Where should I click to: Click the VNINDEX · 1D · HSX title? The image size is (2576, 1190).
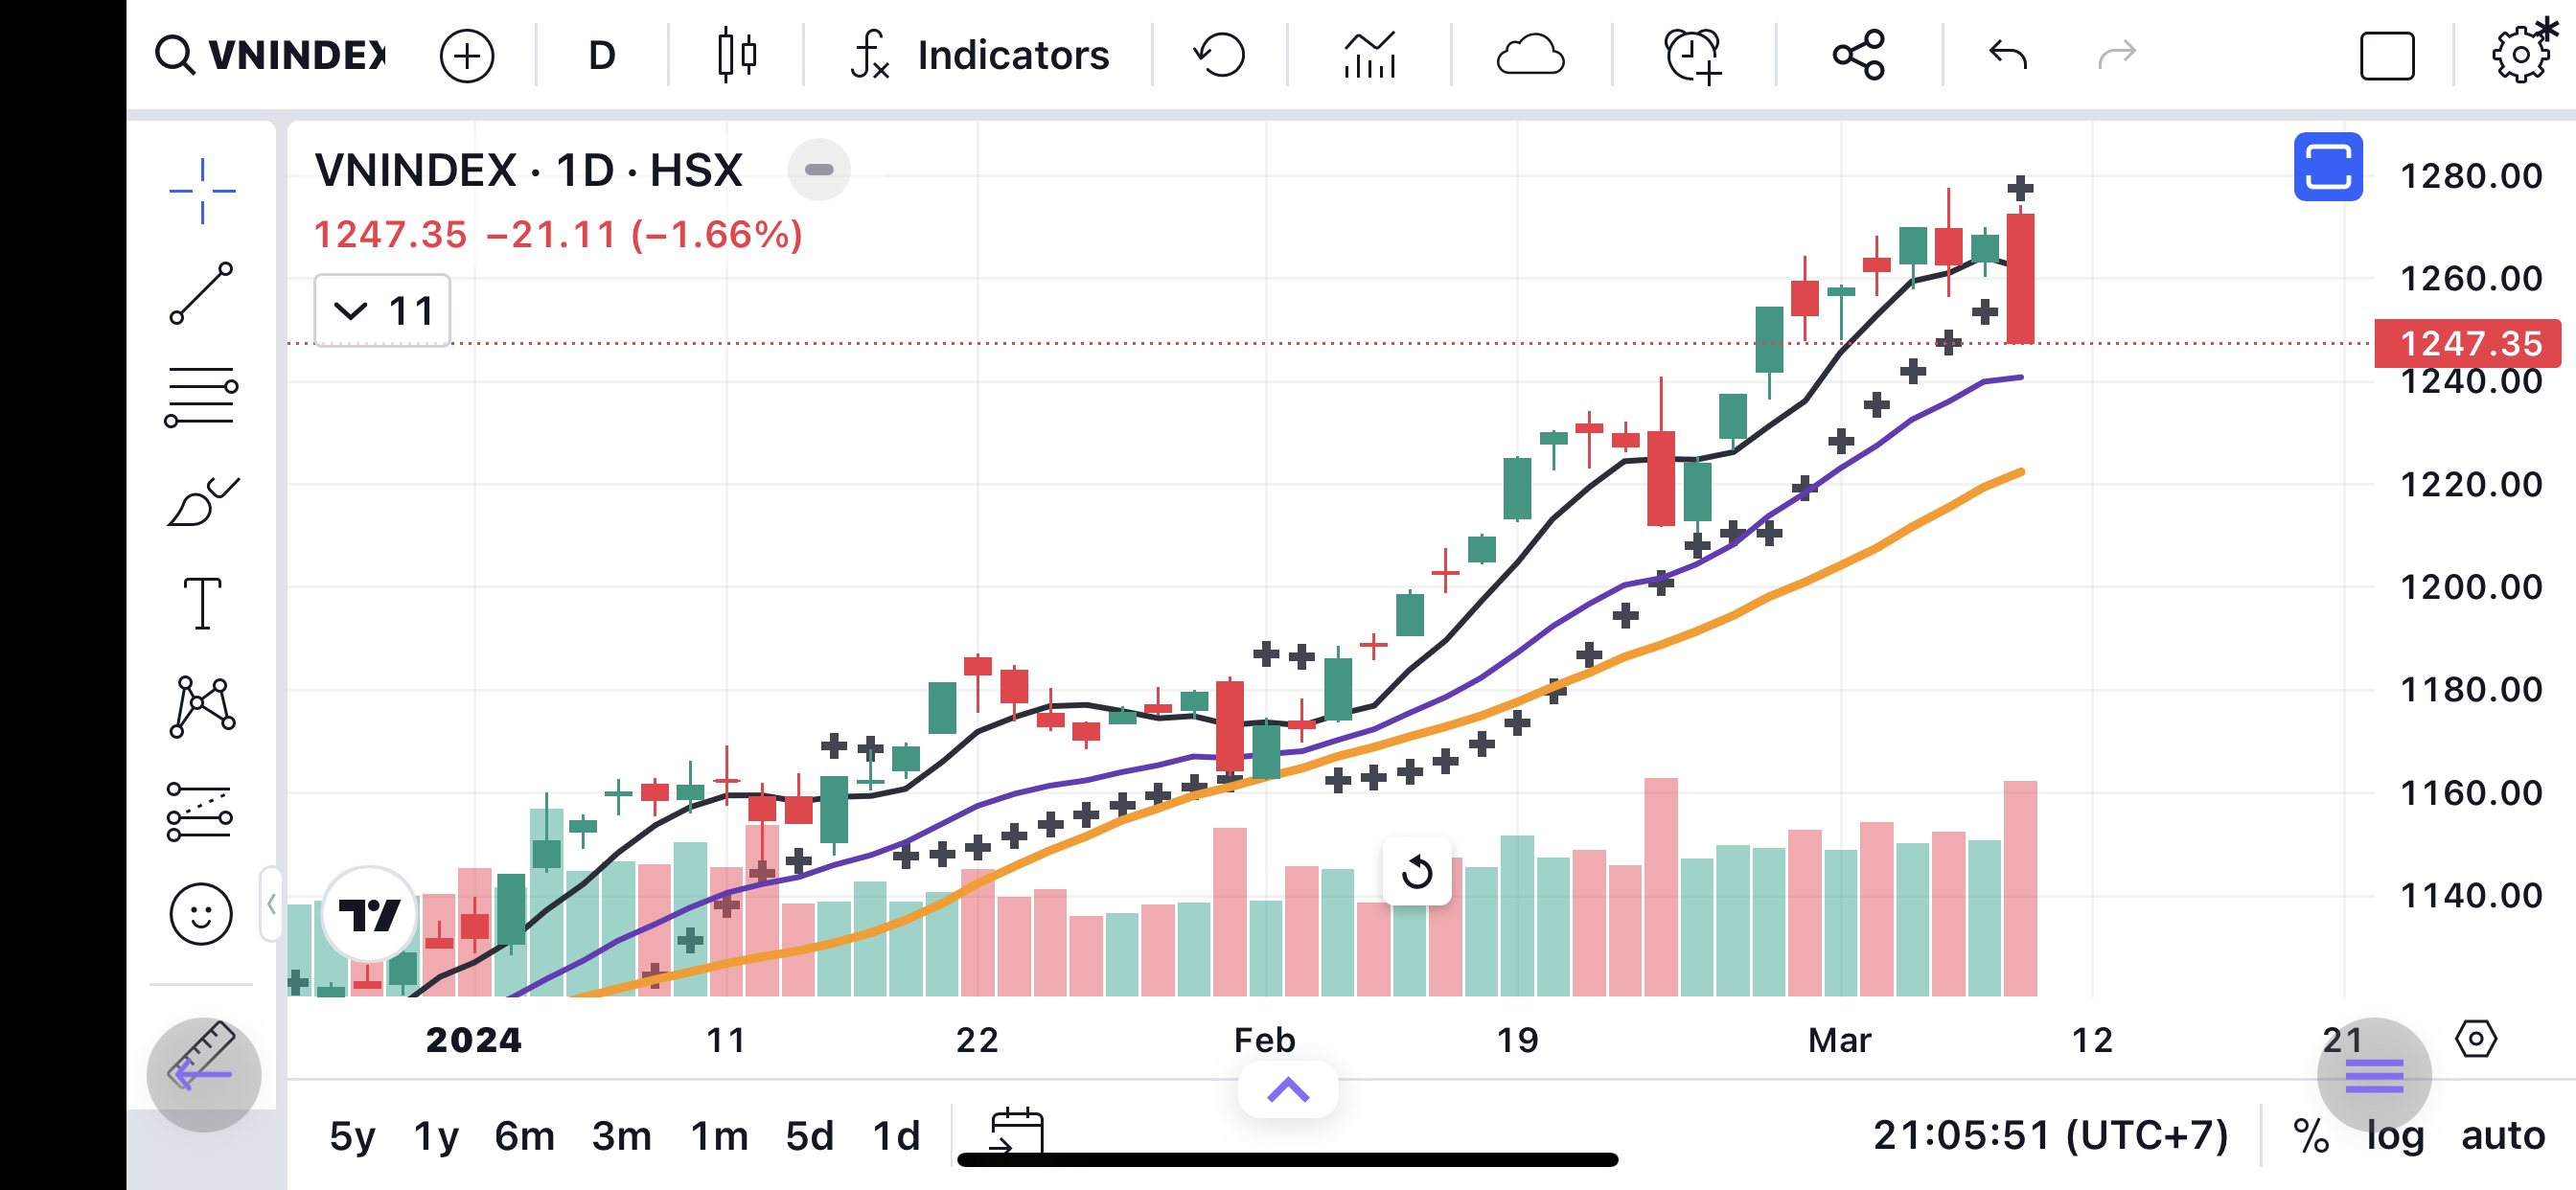point(528,170)
